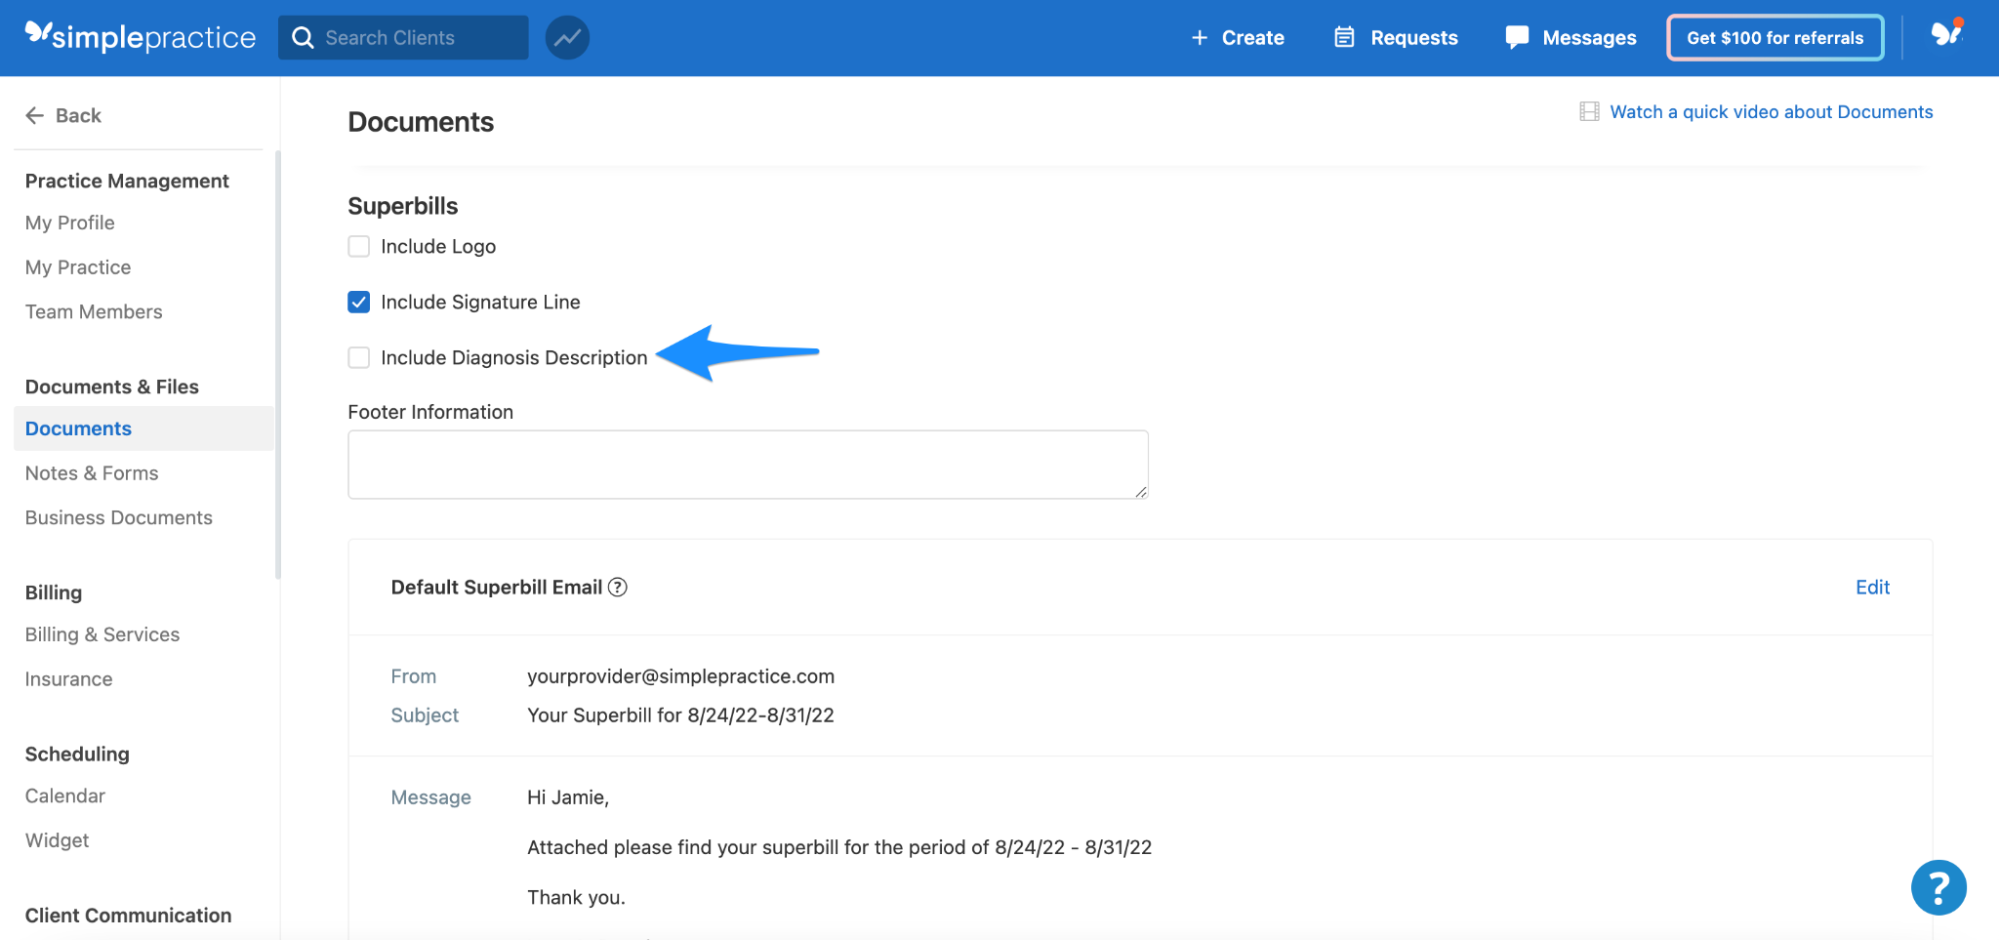
Task: Click inside the Footer Information text box
Action: click(747, 463)
